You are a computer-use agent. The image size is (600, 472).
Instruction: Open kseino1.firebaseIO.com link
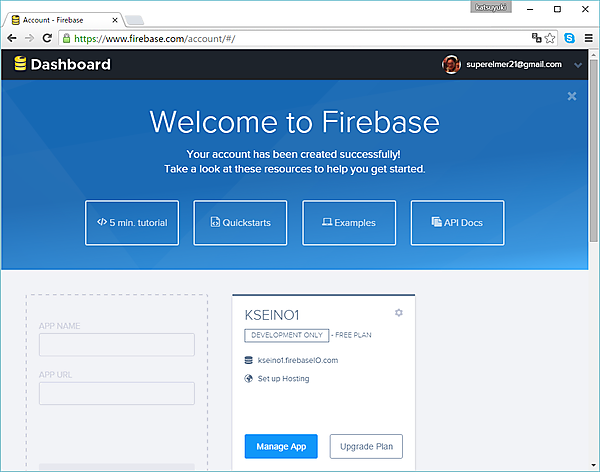pyautogui.click(x=298, y=360)
